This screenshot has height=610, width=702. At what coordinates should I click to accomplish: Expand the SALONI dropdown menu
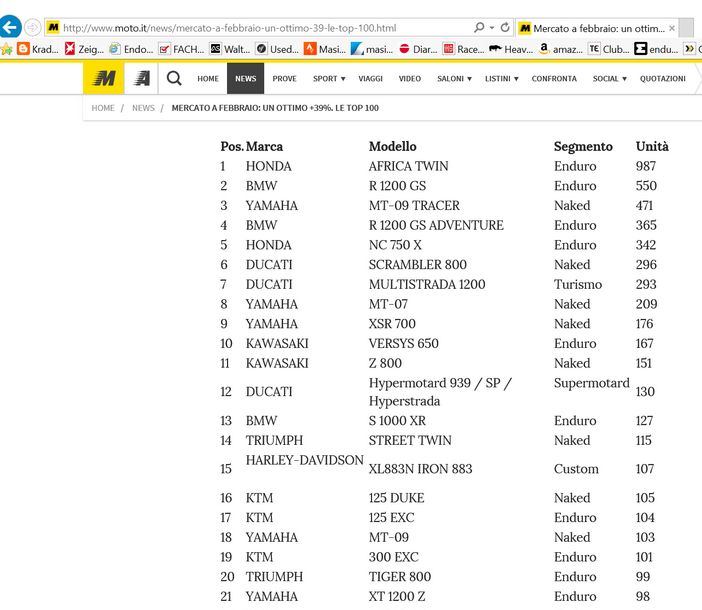click(454, 78)
